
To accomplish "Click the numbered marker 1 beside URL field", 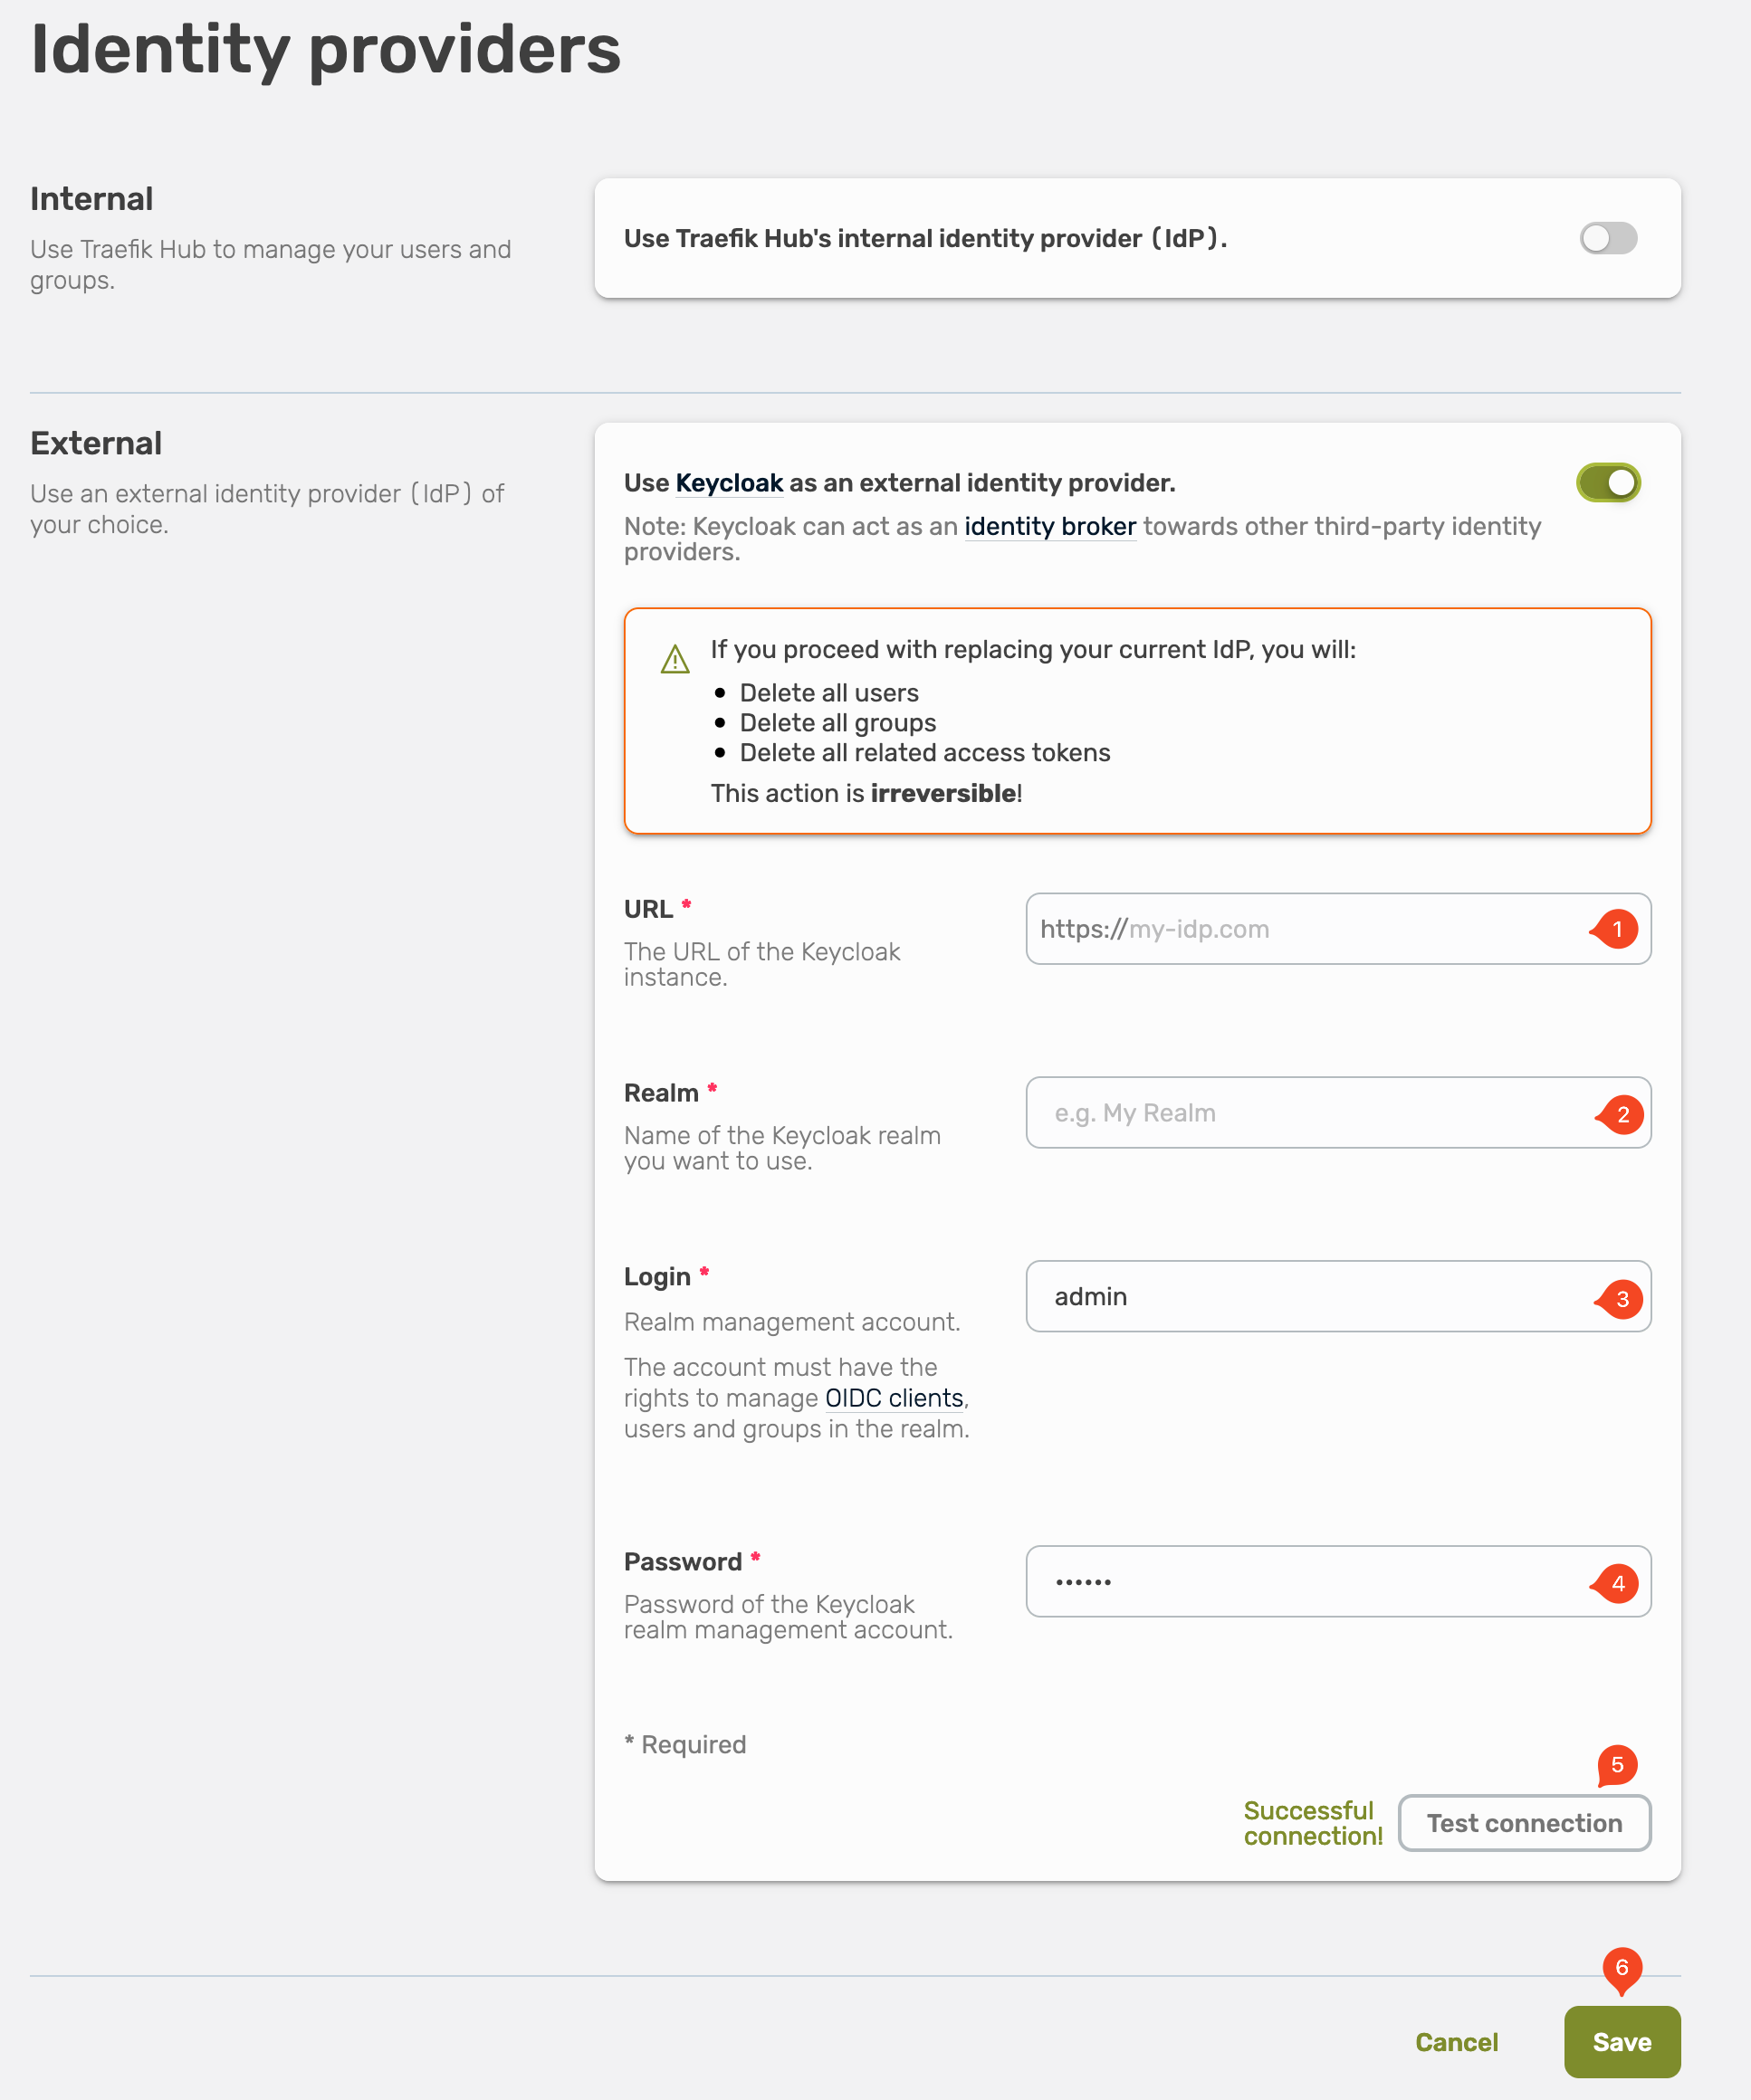I will pyautogui.click(x=1617, y=929).
